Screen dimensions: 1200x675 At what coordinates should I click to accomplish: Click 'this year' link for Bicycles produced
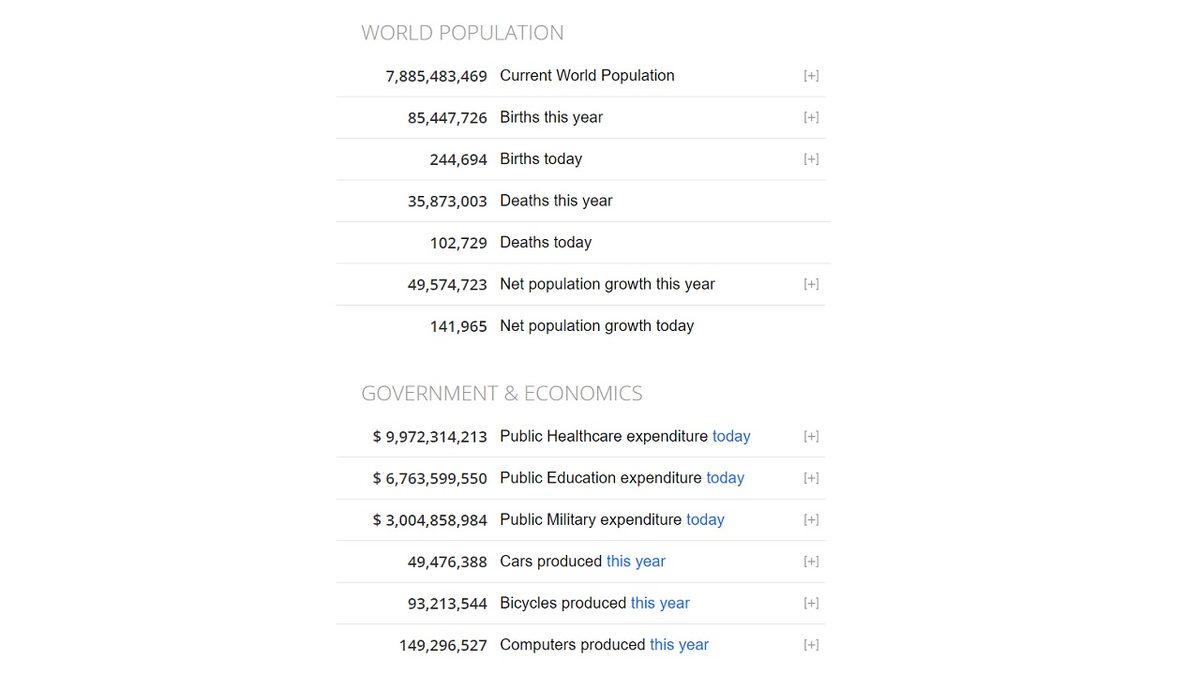[660, 603]
